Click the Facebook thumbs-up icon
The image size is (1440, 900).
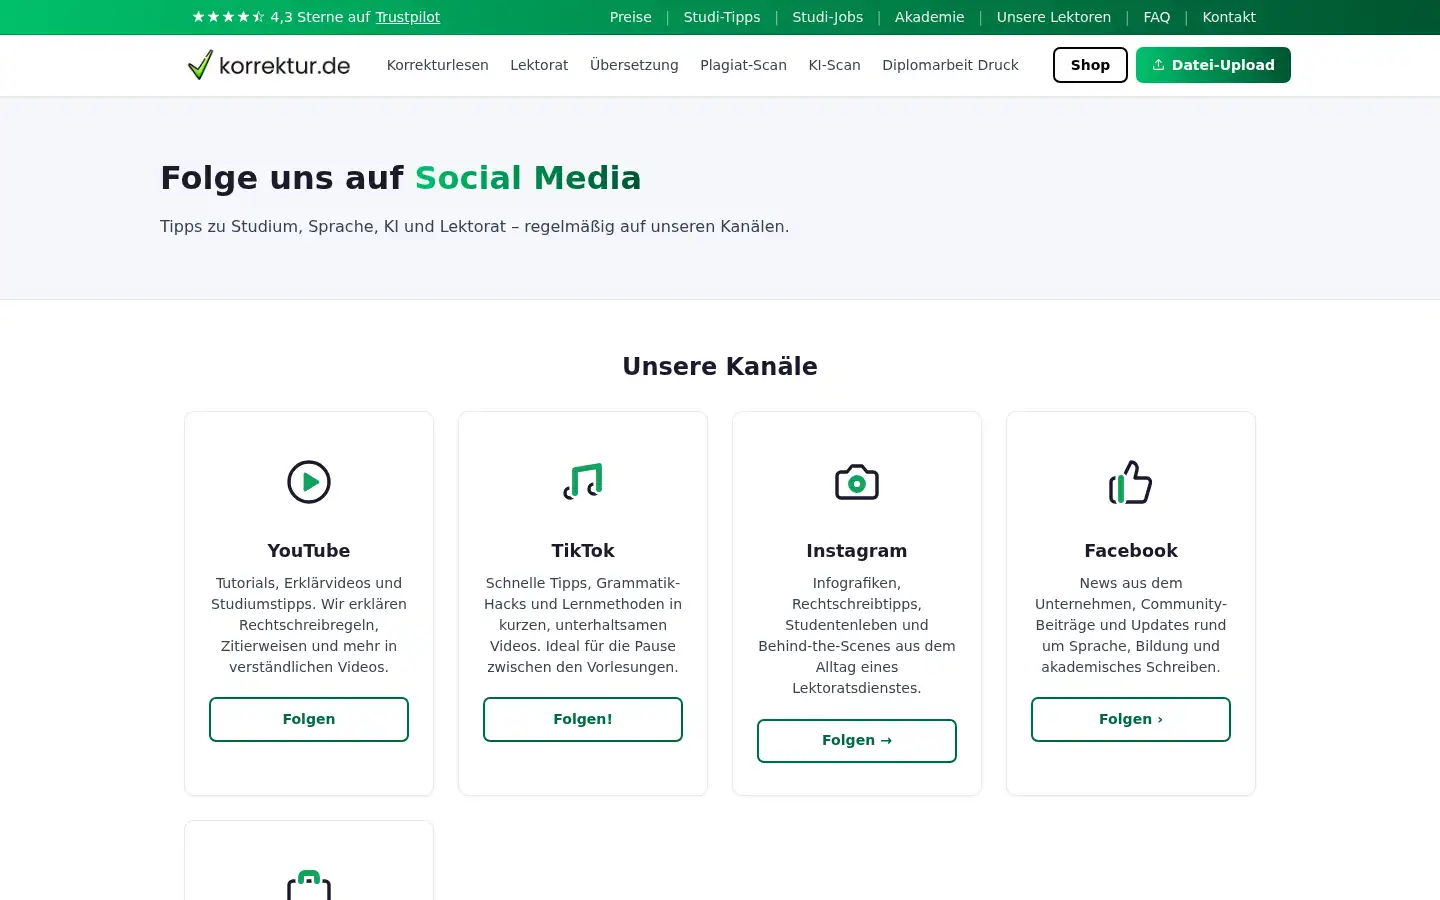click(1131, 482)
